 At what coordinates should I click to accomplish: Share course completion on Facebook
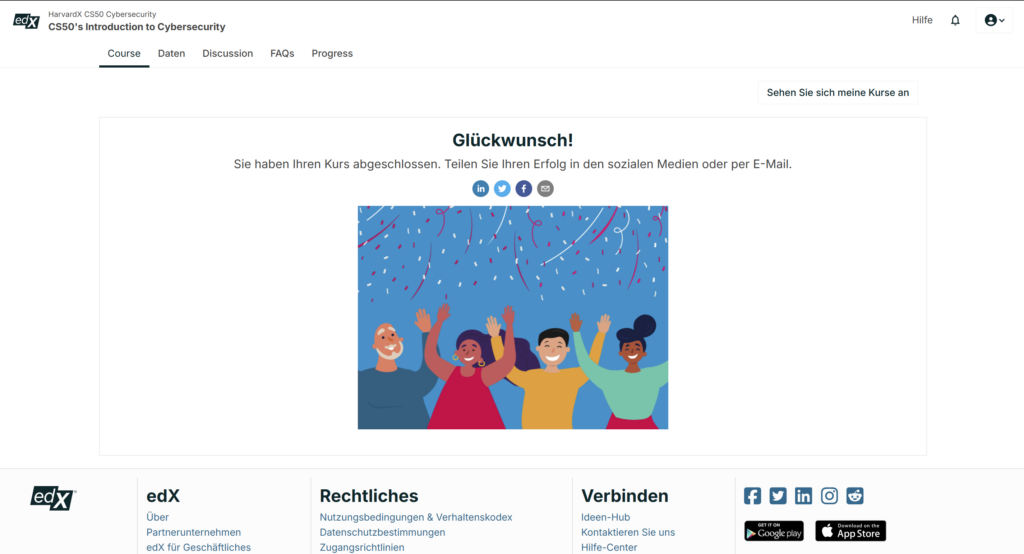524,189
